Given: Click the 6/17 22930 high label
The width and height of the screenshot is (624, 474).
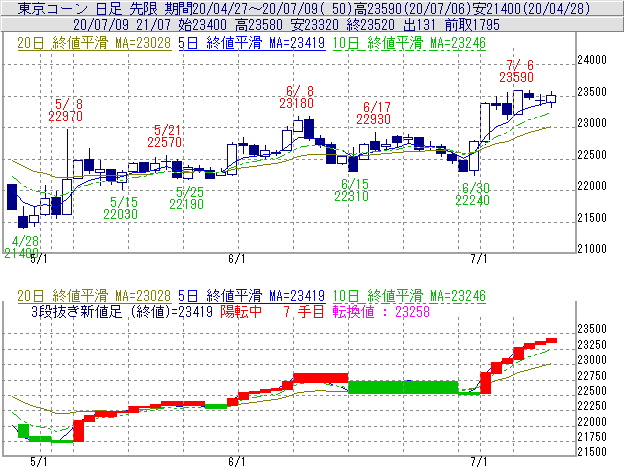Looking at the screenshot, I should (x=373, y=113).
